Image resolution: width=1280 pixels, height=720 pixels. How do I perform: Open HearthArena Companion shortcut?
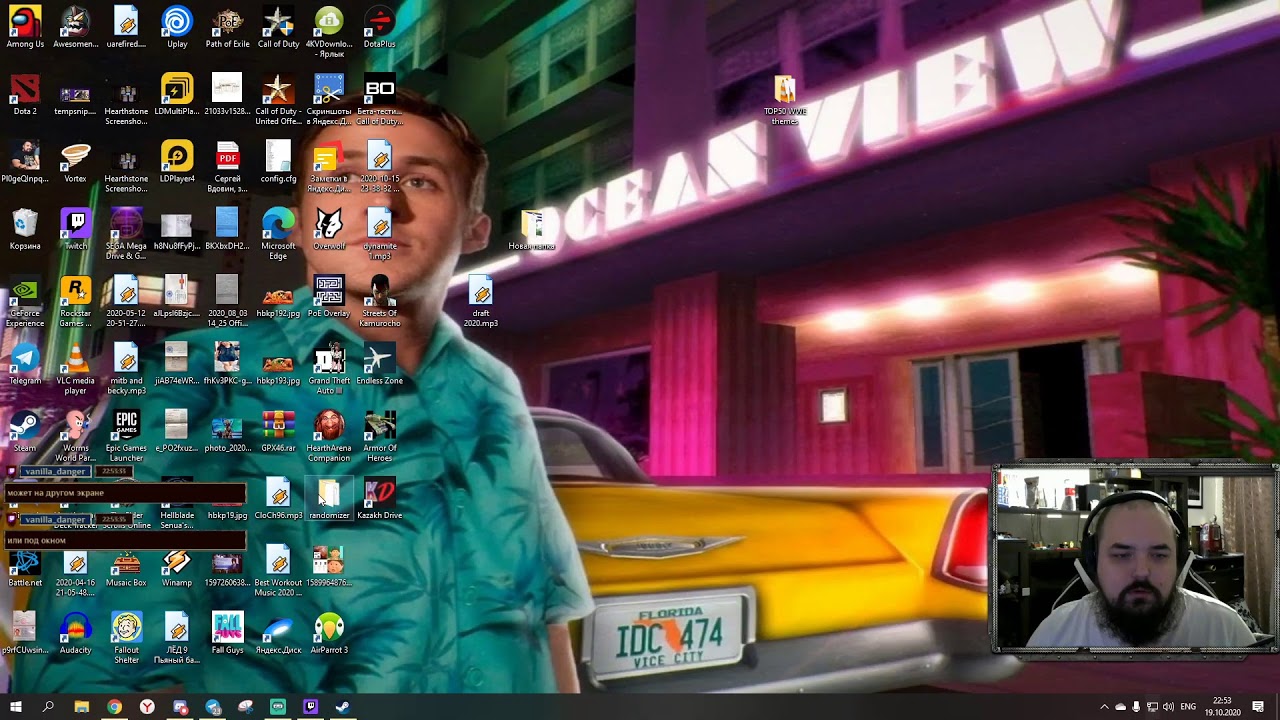tap(329, 436)
